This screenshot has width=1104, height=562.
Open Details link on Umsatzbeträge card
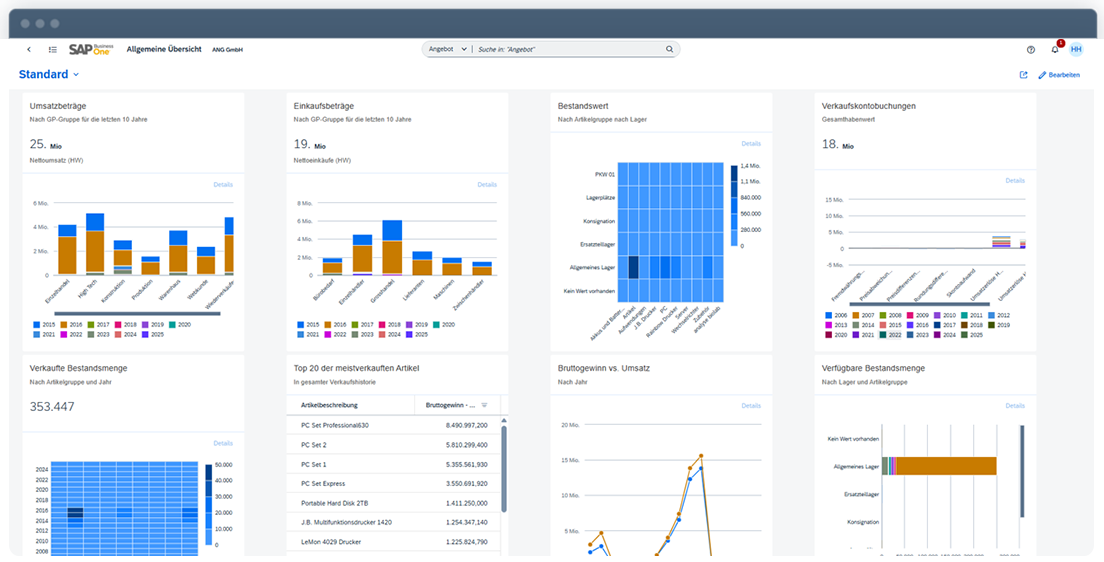222,185
